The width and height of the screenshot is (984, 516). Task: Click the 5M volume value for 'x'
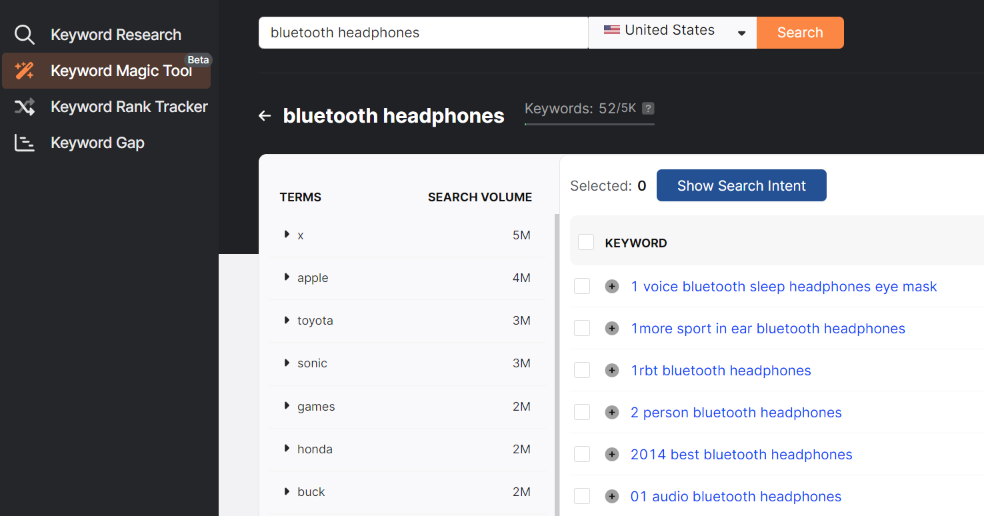coord(521,235)
